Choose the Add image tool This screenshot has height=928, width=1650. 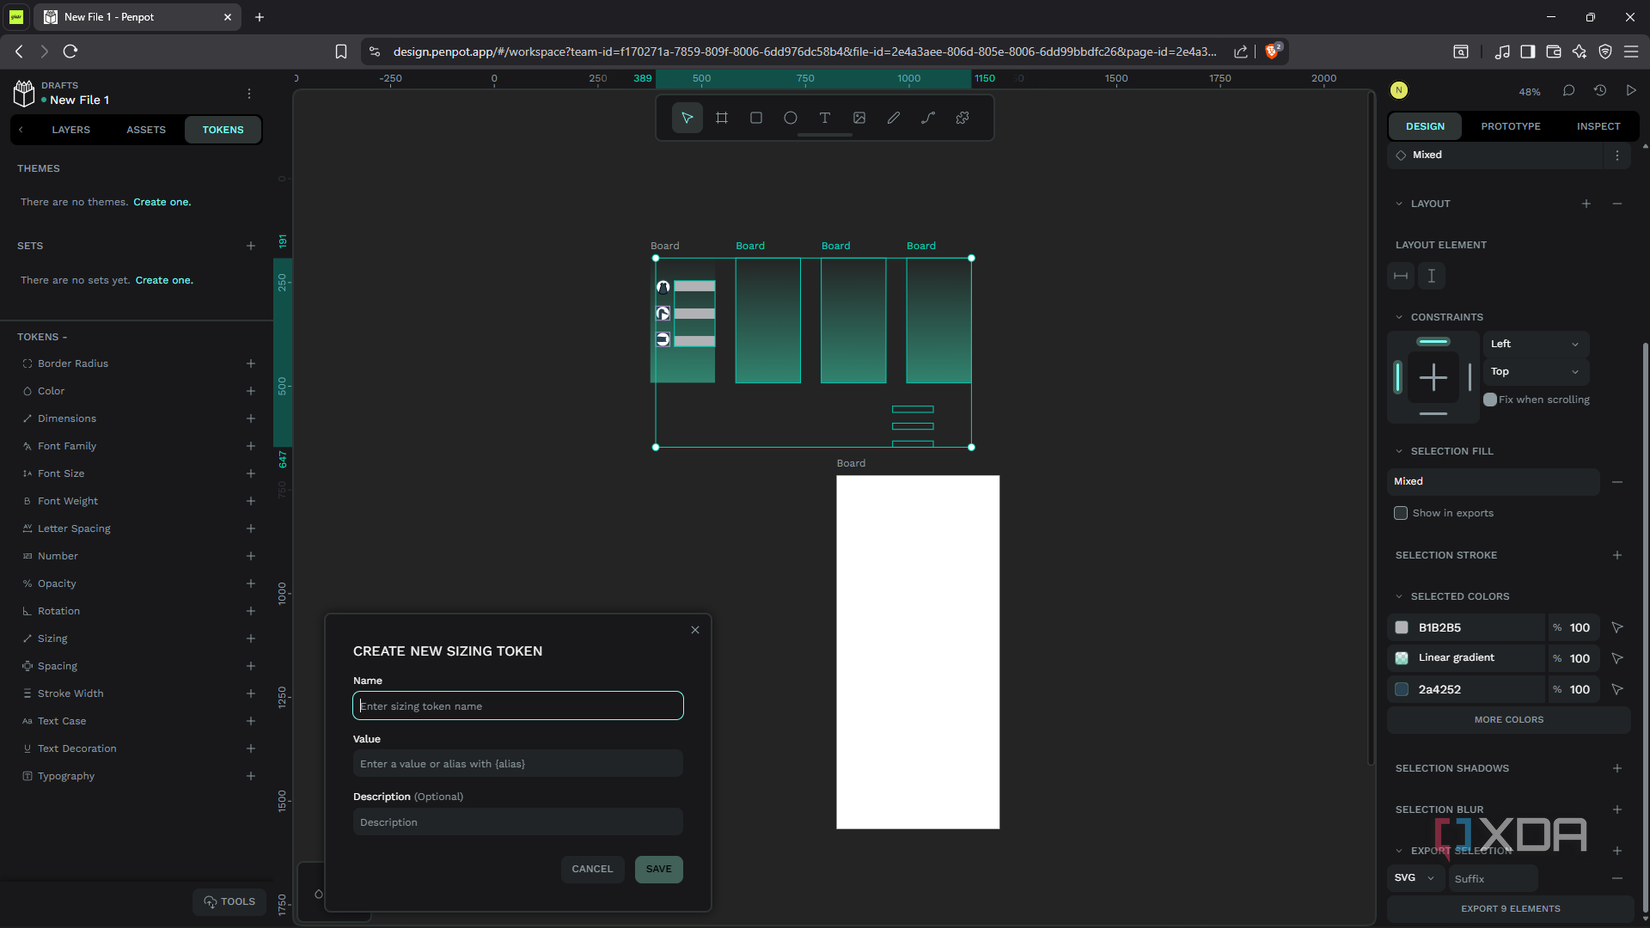point(859,118)
